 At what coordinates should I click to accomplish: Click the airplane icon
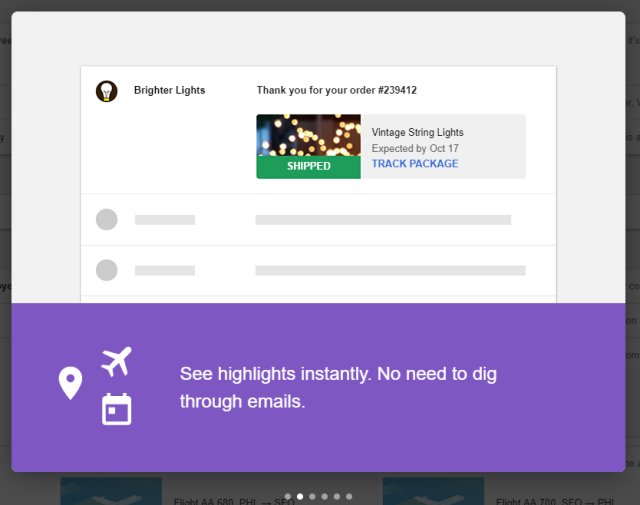[x=117, y=362]
